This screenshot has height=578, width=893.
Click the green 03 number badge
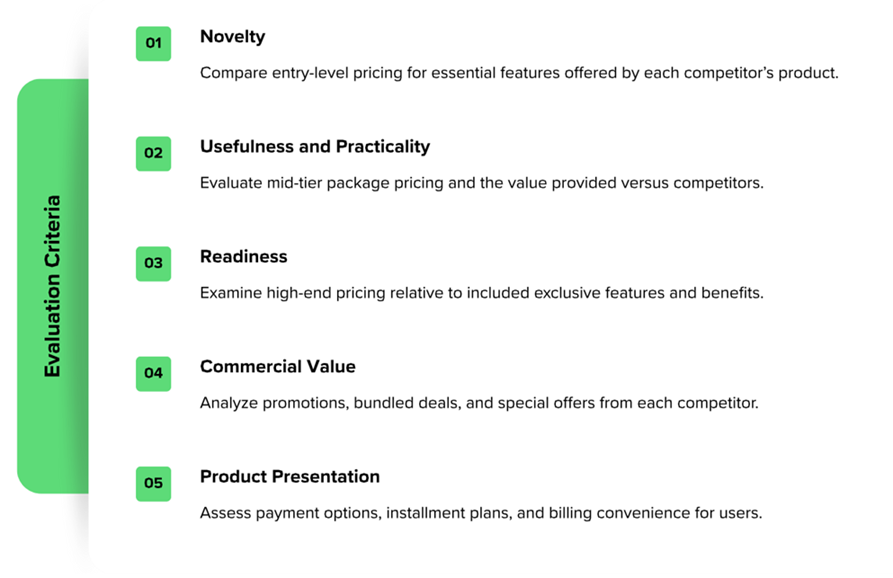[153, 263]
